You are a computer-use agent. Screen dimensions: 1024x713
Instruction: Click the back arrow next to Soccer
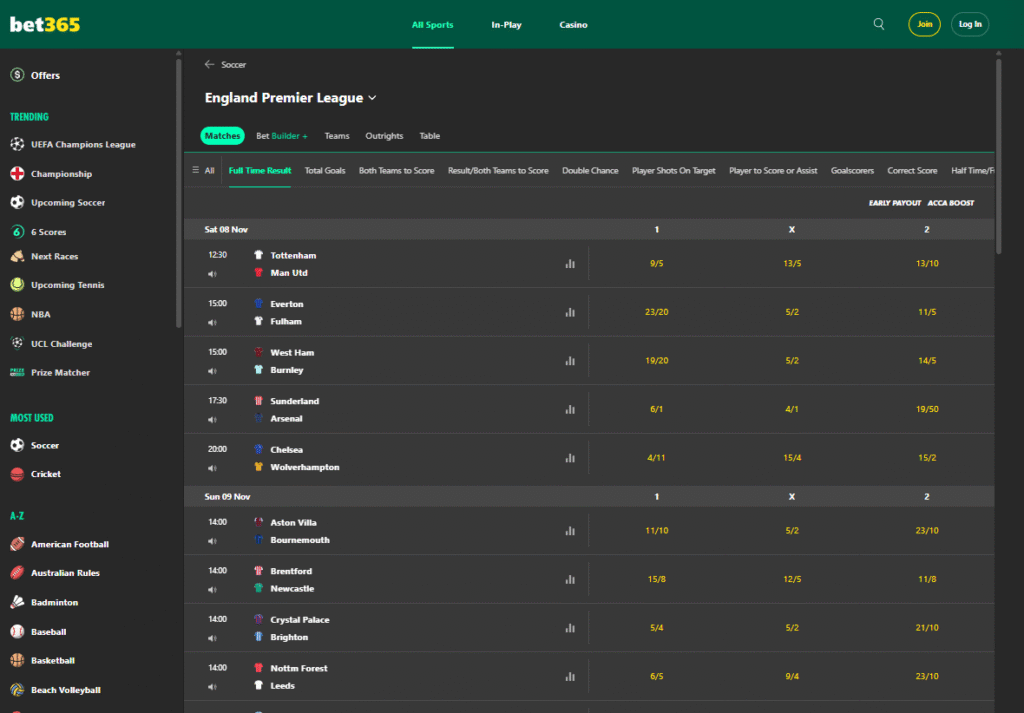[x=209, y=65]
